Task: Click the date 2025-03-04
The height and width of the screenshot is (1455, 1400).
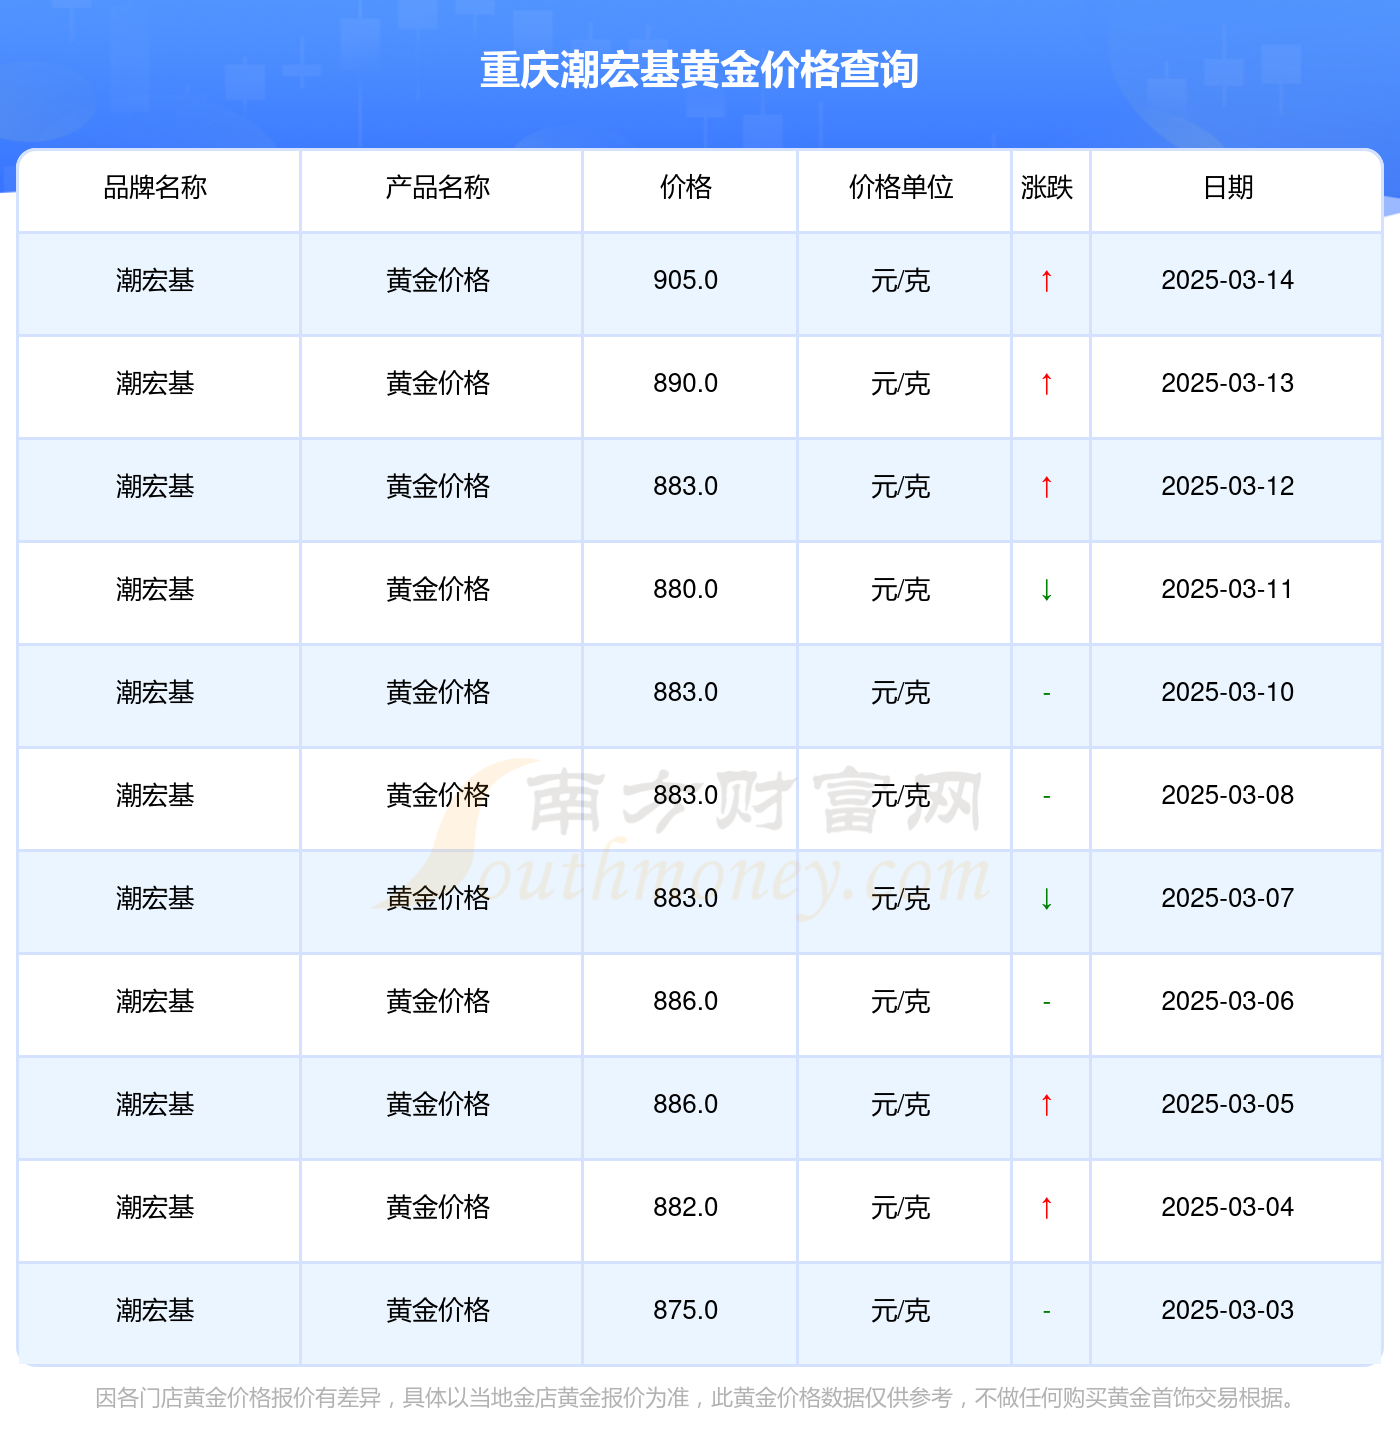Action: point(1228,1207)
